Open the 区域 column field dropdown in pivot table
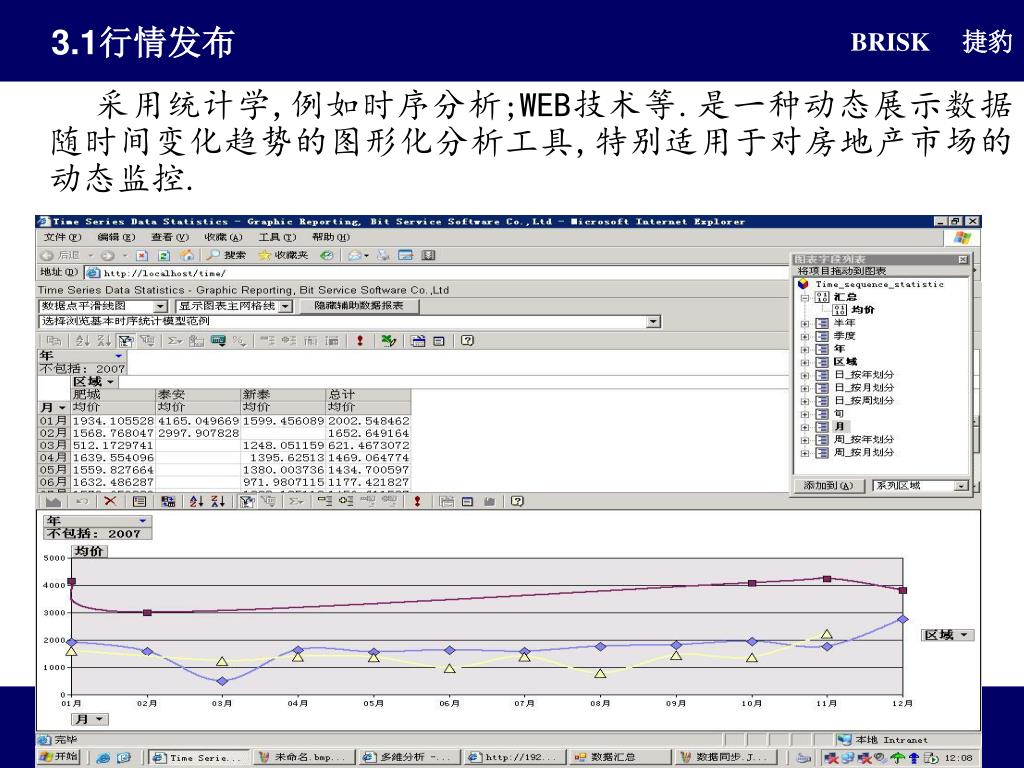The height and width of the screenshot is (768, 1024). pyautogui.click(x=110, y=382)
